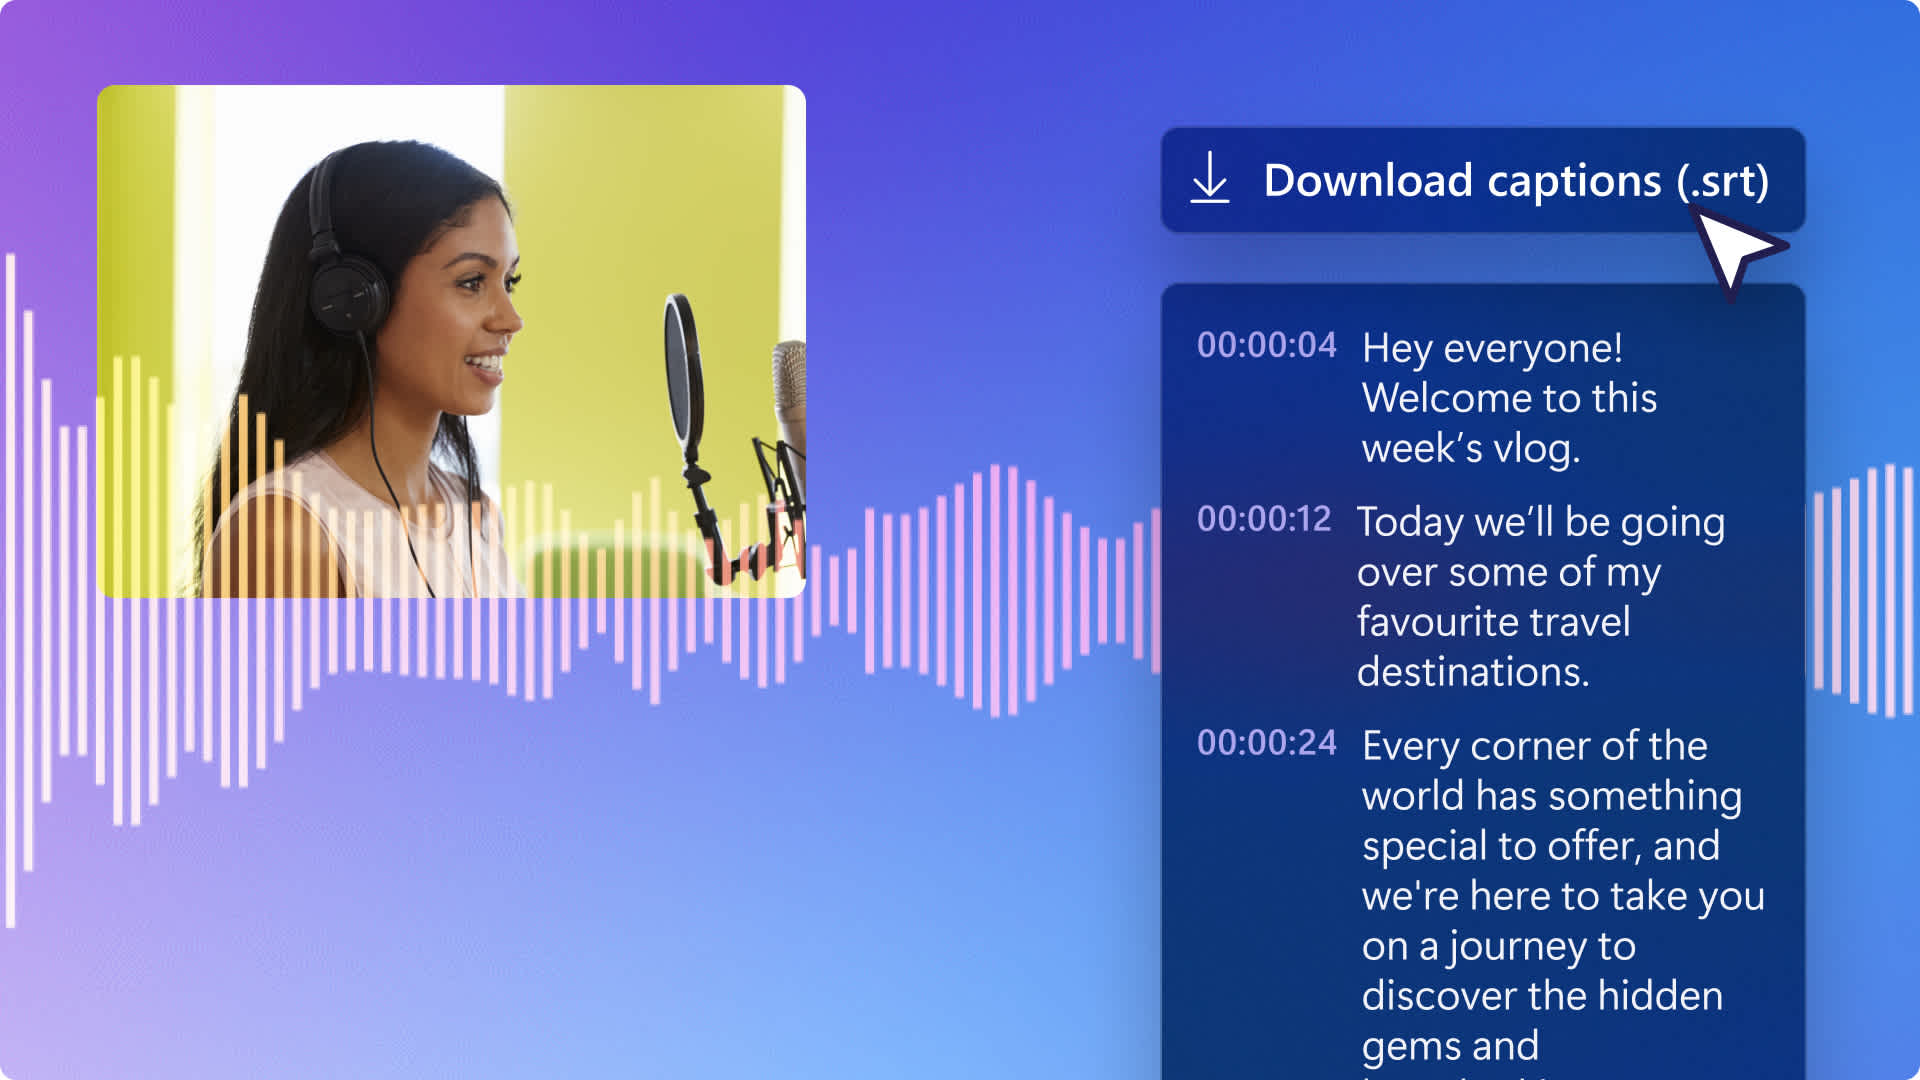Click Download captions (.srt) button
This screenshot has width=1920, height=1080.
pos(1482,180)
